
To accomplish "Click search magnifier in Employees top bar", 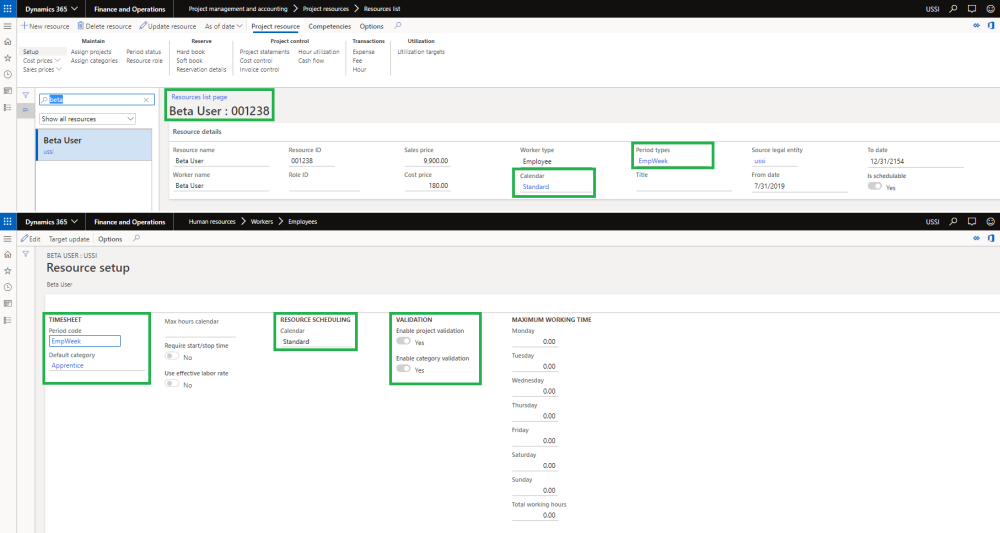I will coord(953,222).
